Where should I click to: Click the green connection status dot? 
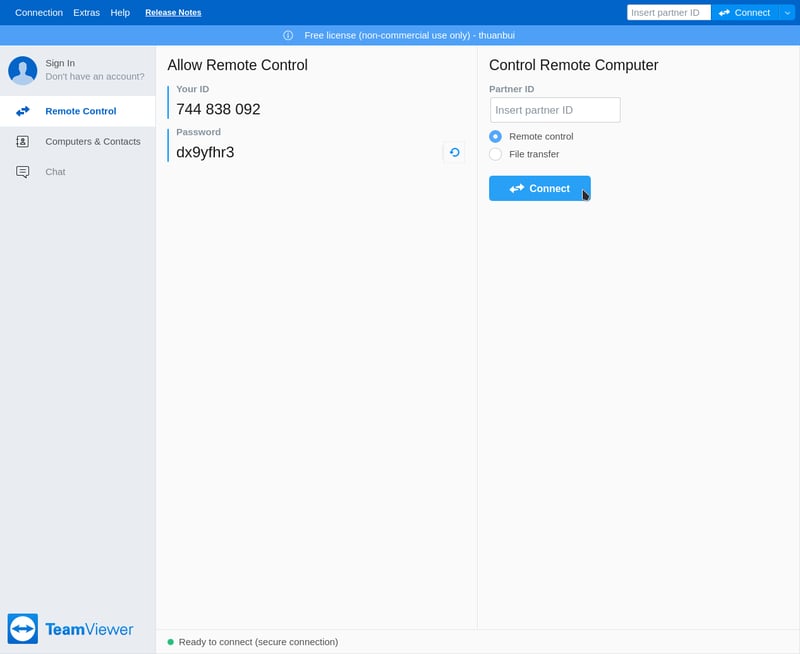(170, 642)
